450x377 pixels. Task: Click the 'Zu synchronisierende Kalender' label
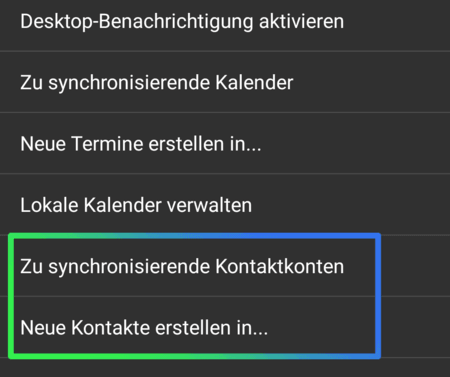[157, 83]
